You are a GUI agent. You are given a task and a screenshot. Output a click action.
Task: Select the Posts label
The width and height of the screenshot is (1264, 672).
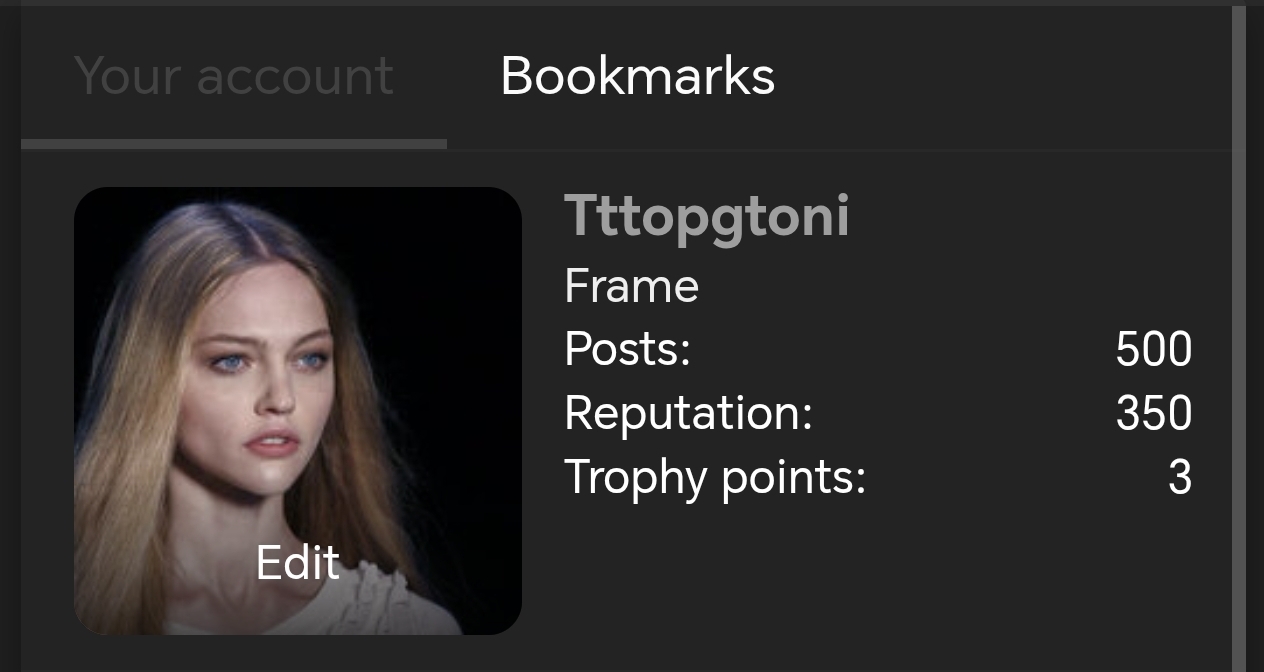(x=628, y=349)
